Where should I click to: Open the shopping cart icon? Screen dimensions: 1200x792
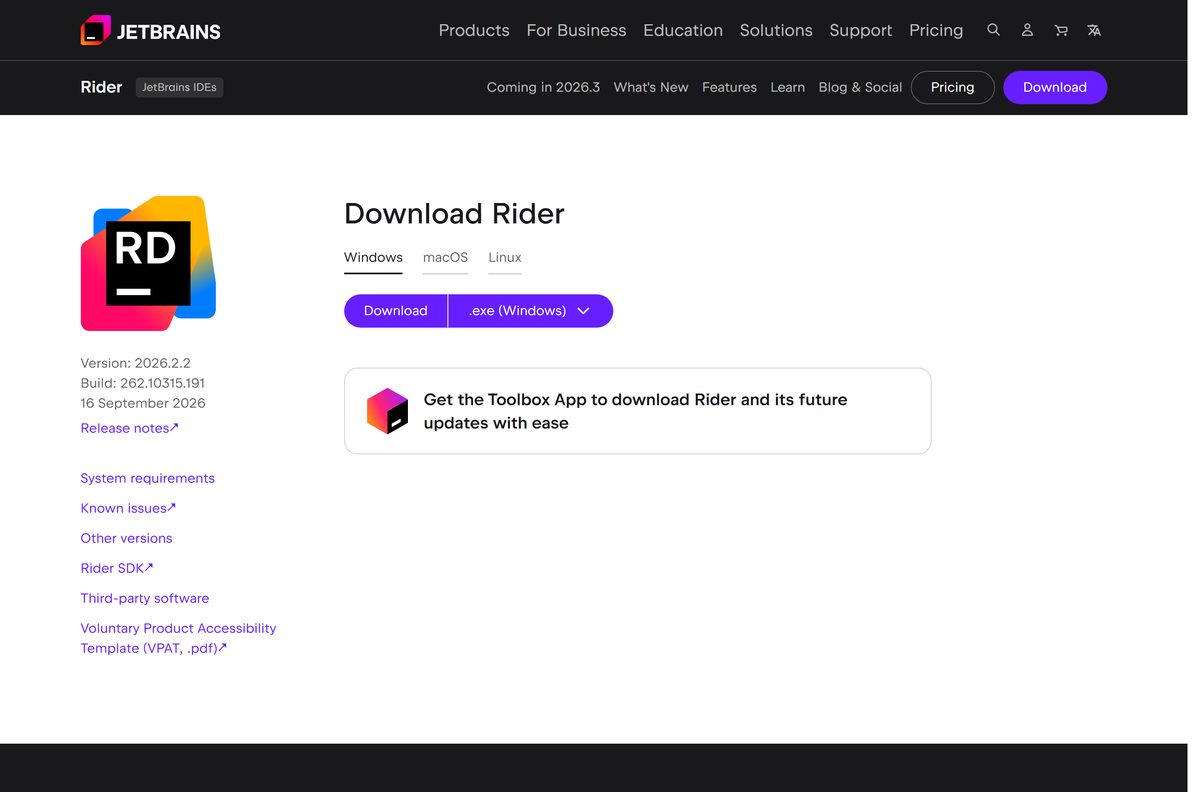click(1061, 30)
